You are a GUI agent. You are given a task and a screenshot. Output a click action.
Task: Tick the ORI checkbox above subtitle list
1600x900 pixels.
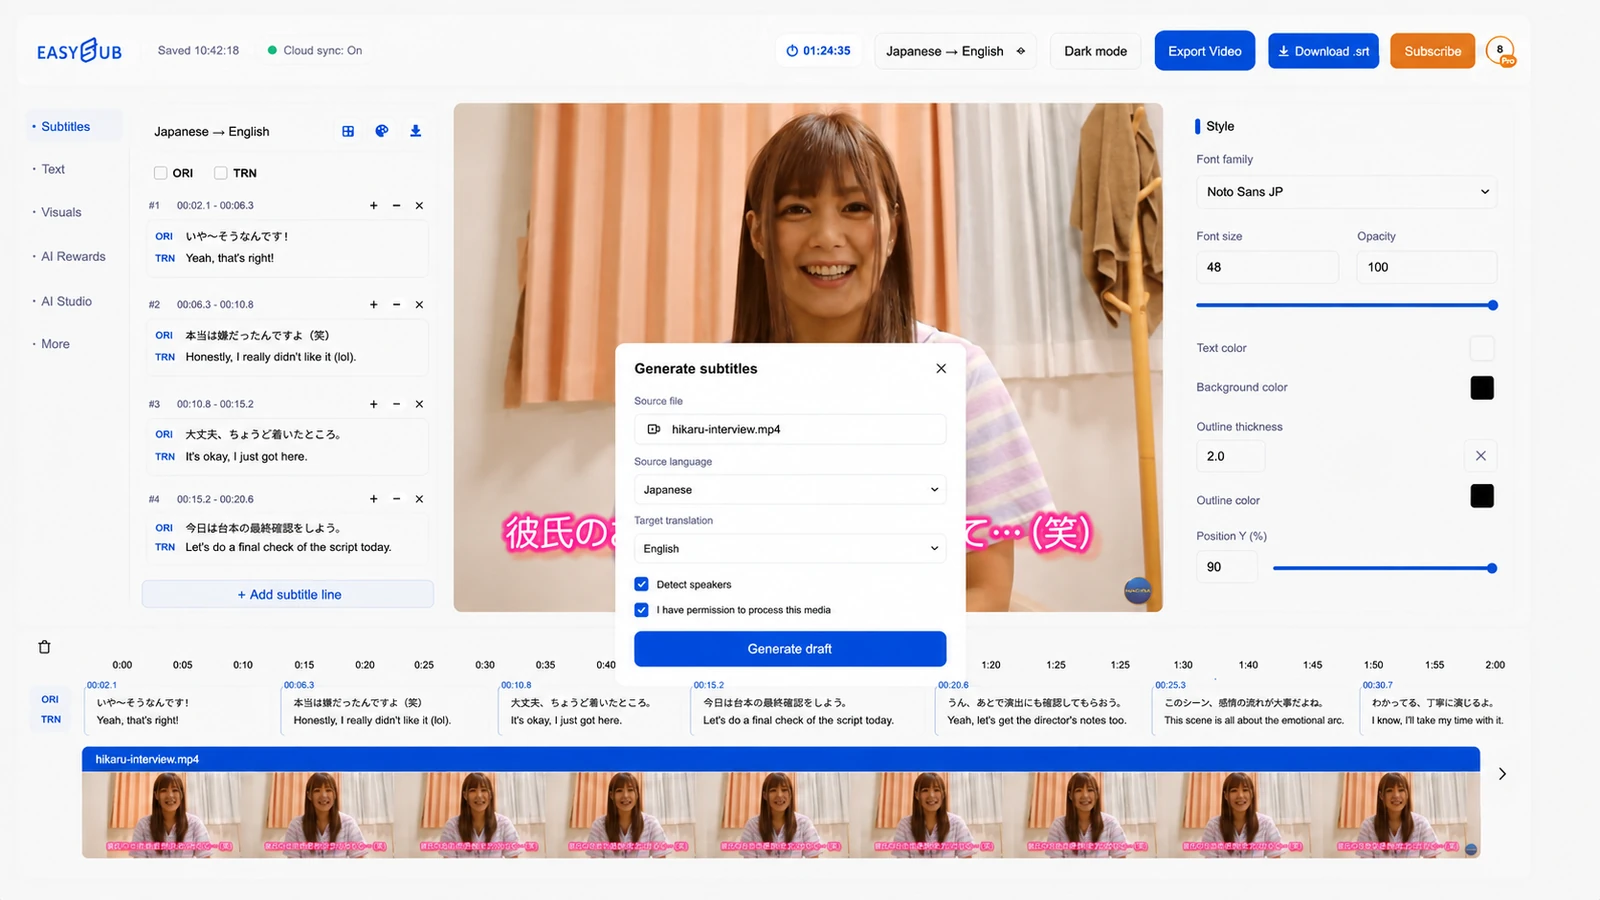[x=160, y=173]
